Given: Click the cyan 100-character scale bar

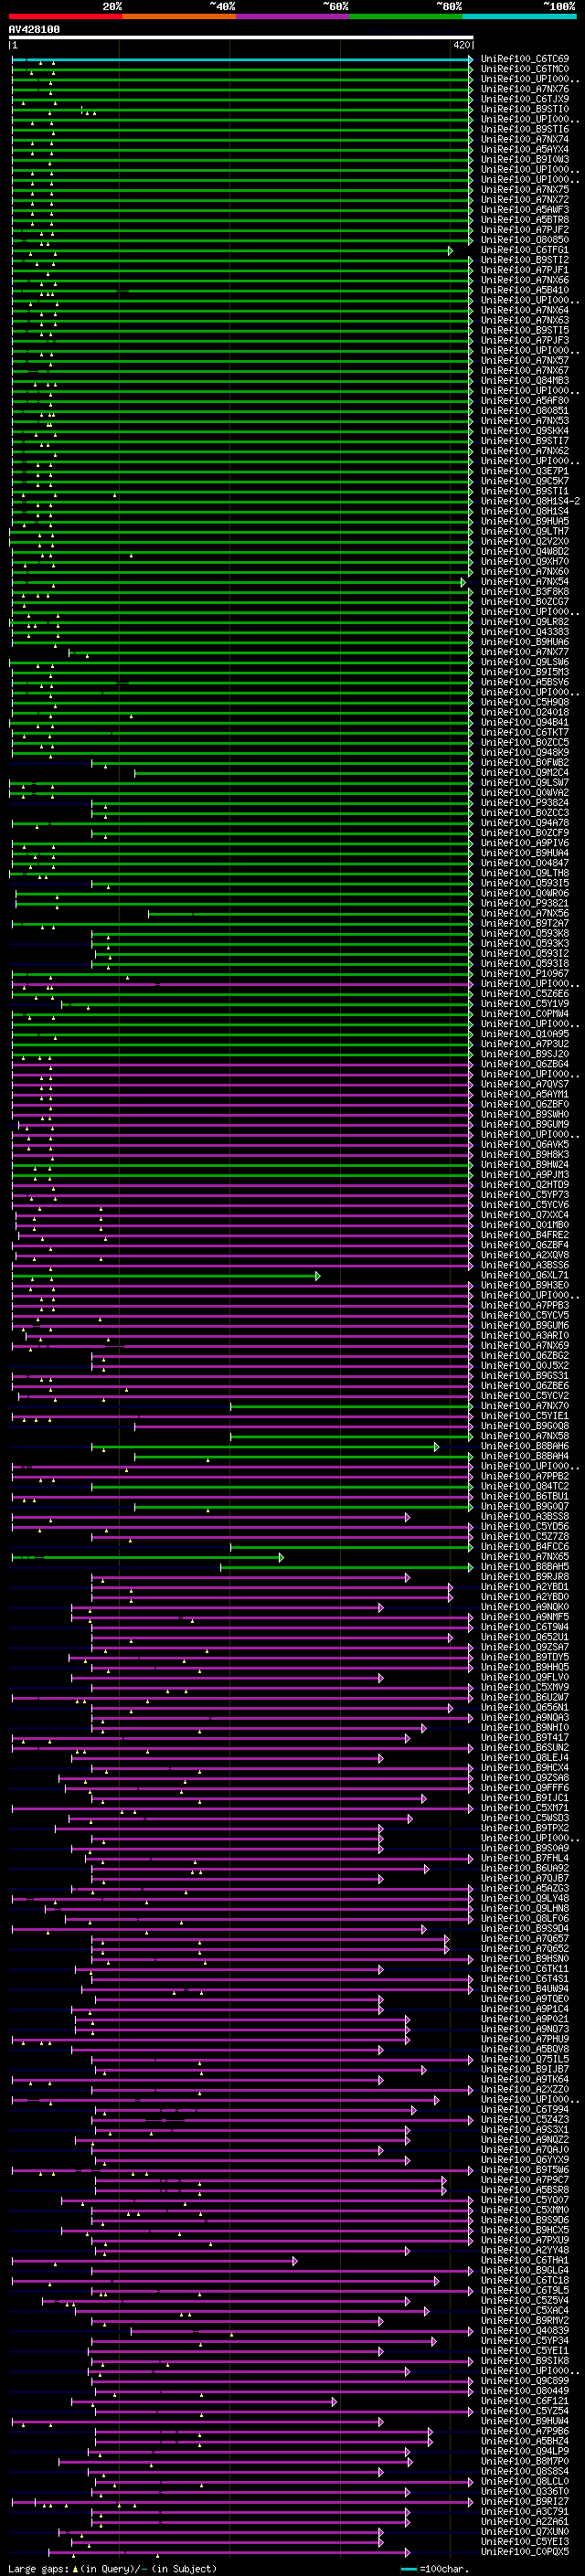Looking at the screenshot, I should click(x=408, y=2569).
